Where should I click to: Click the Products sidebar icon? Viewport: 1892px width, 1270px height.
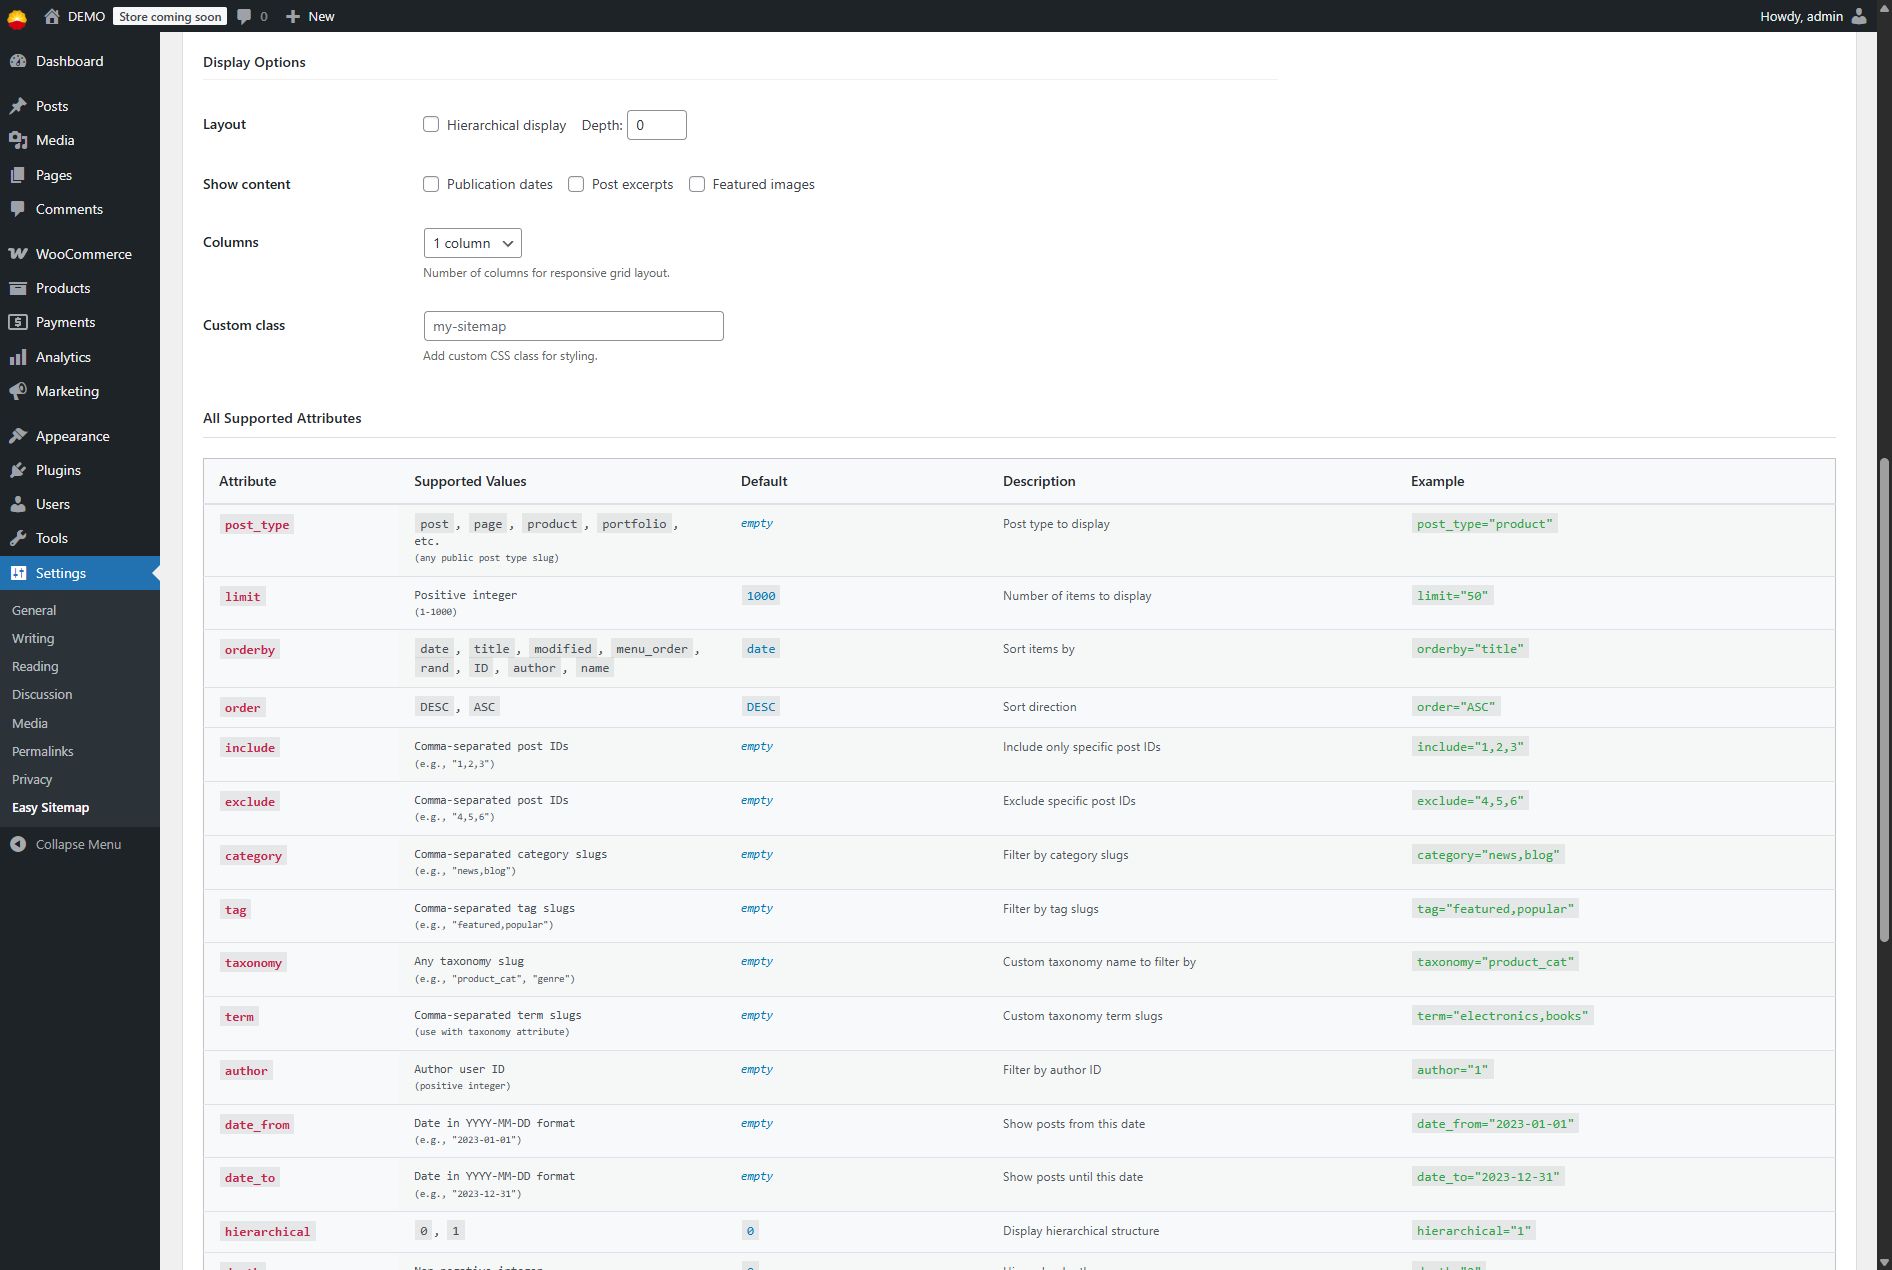click(x=20, y=288)
